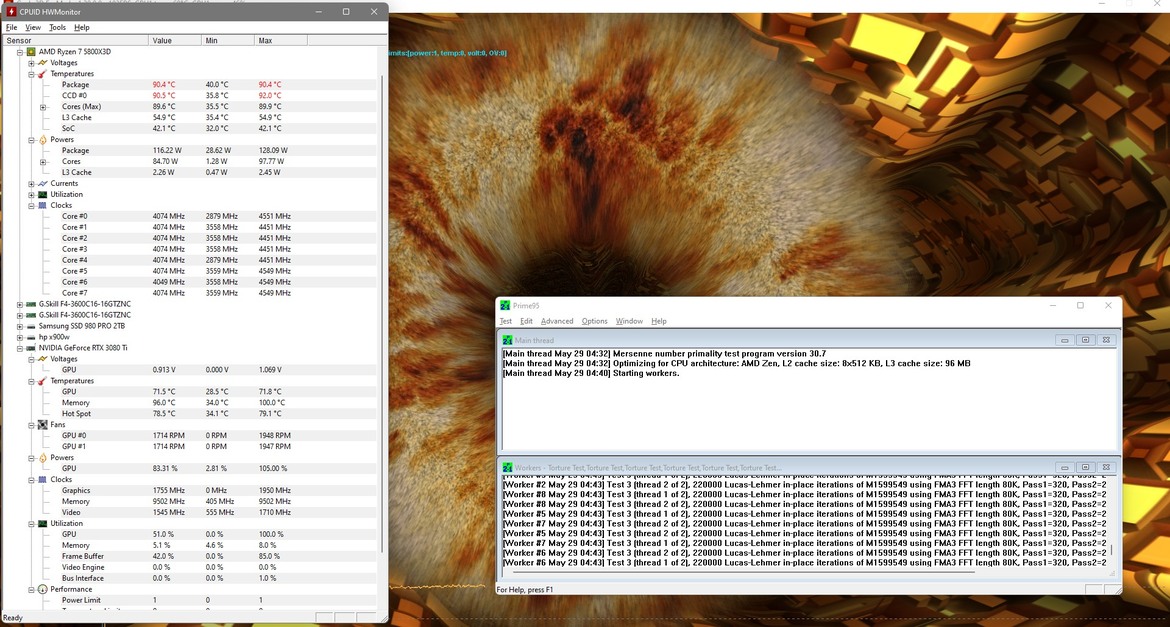1170x627 pixels.
Task: Open the File menu in HWMonitor
Action: pyautogui.click(x=11, y=28)
